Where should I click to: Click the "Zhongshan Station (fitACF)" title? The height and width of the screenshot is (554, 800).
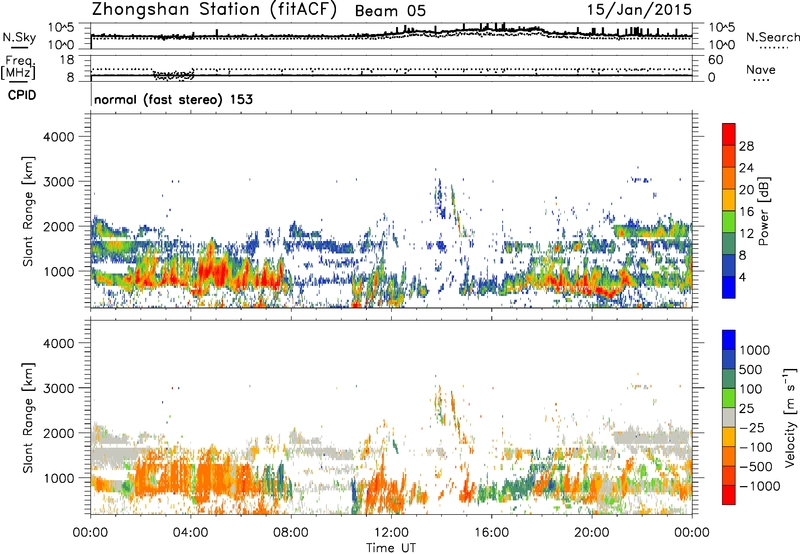pyautogui.click(x=214, y=10)
